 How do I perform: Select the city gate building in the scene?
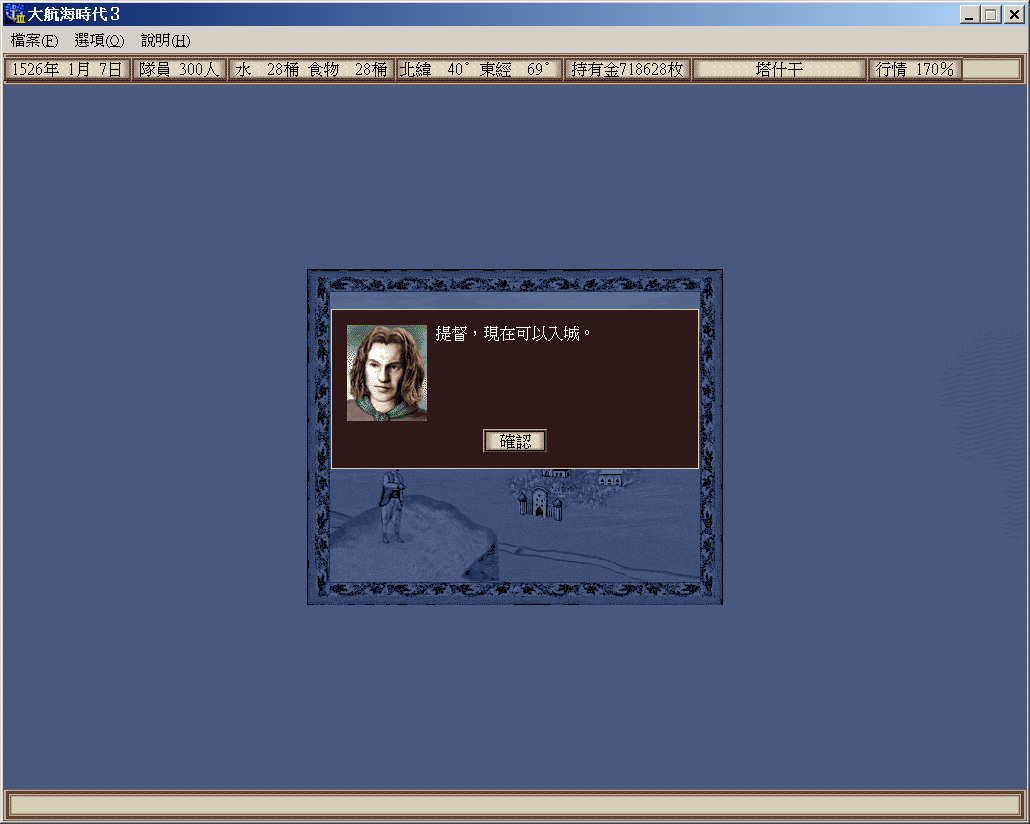[x=539, y=501]
